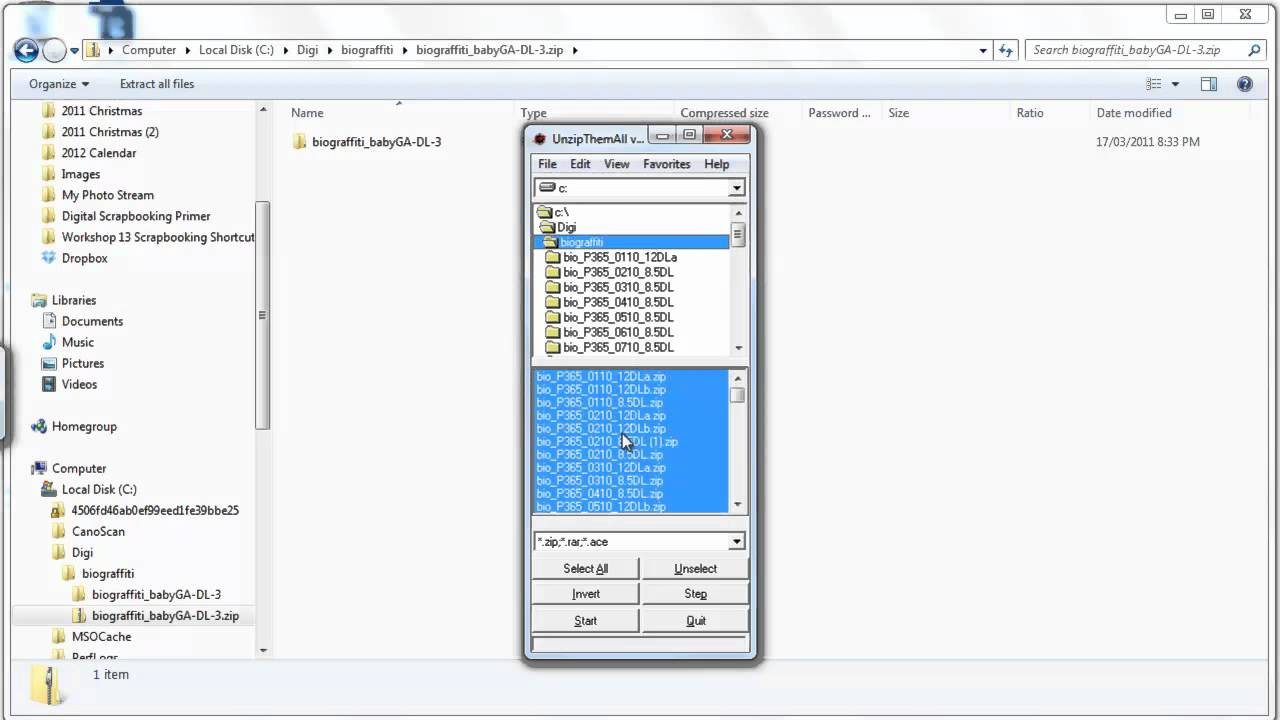
Task: Click the Back navigation arrow in Explorer
Action: coord(27,50)
